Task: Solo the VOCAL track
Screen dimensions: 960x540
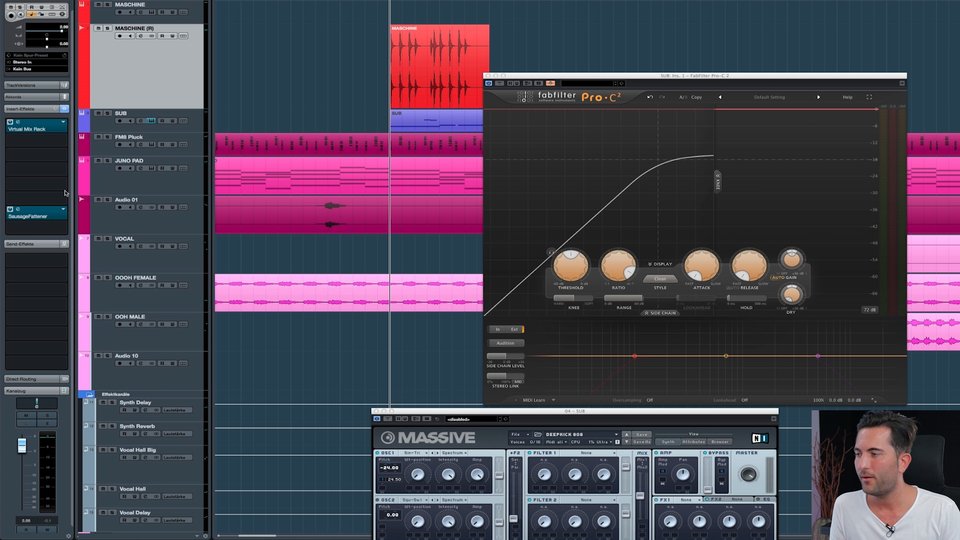Action: pyautogui.click(x=108, y=239)
